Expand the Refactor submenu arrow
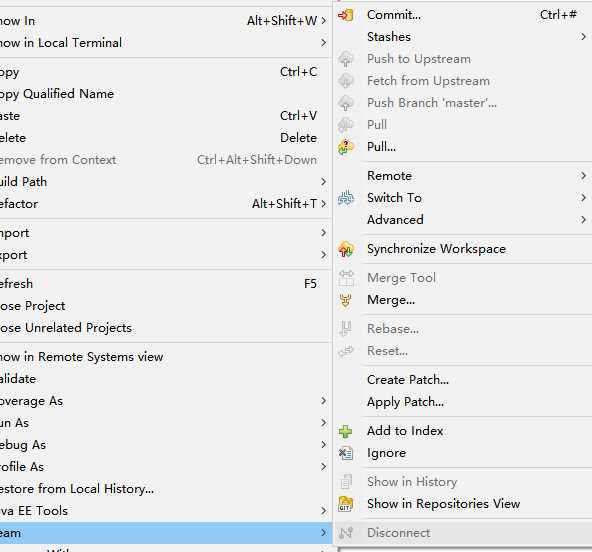 [x=323, y=204]
